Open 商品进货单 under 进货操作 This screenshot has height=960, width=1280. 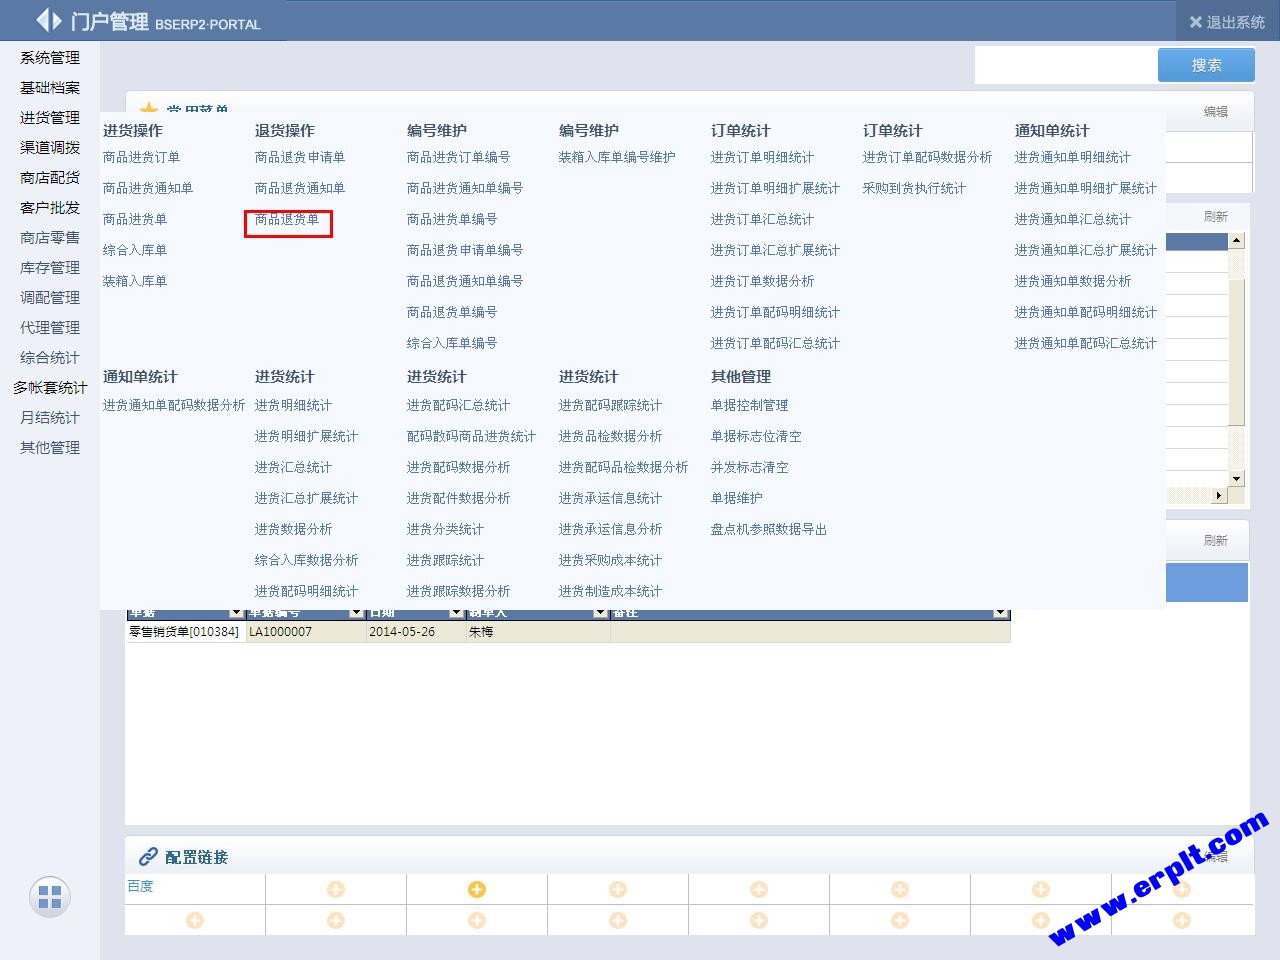[x=135, y=219]
